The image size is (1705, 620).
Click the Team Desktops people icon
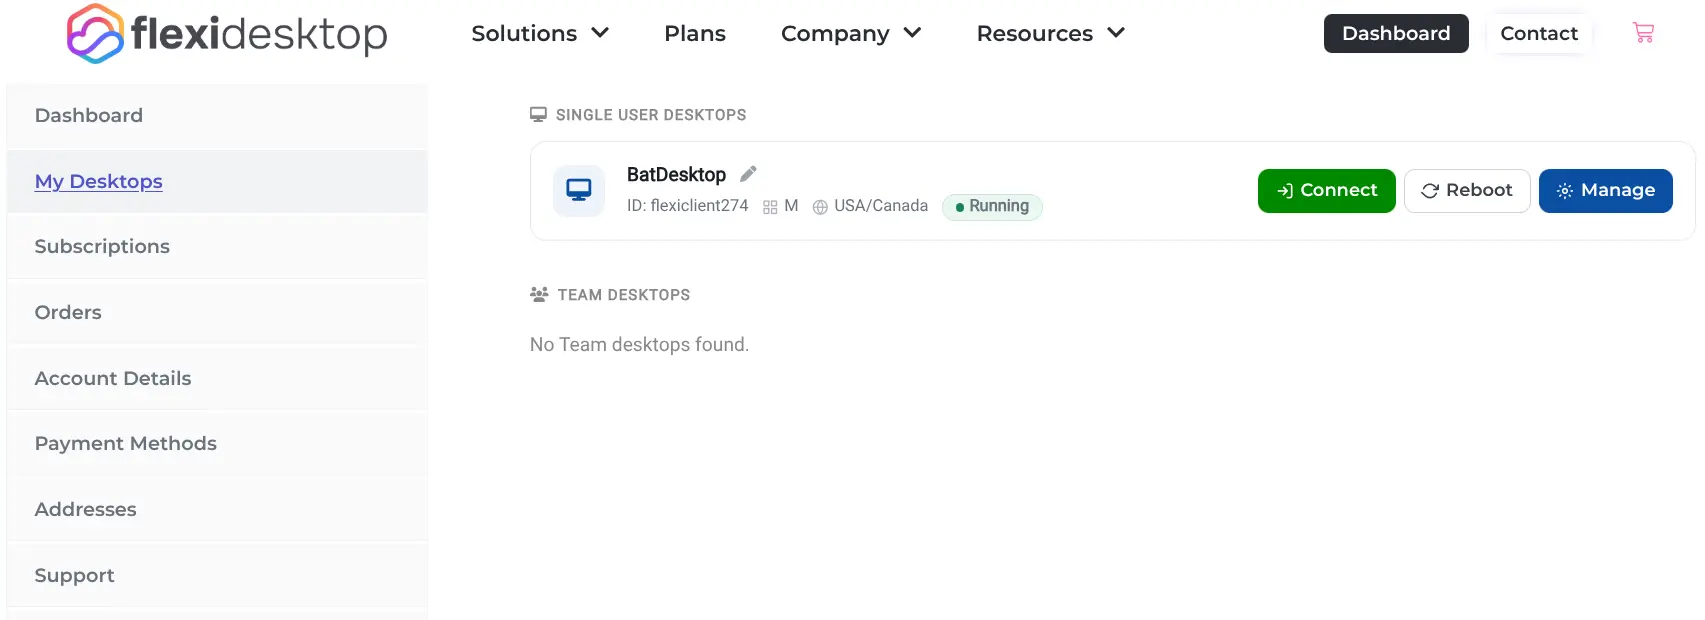[539, 295]
